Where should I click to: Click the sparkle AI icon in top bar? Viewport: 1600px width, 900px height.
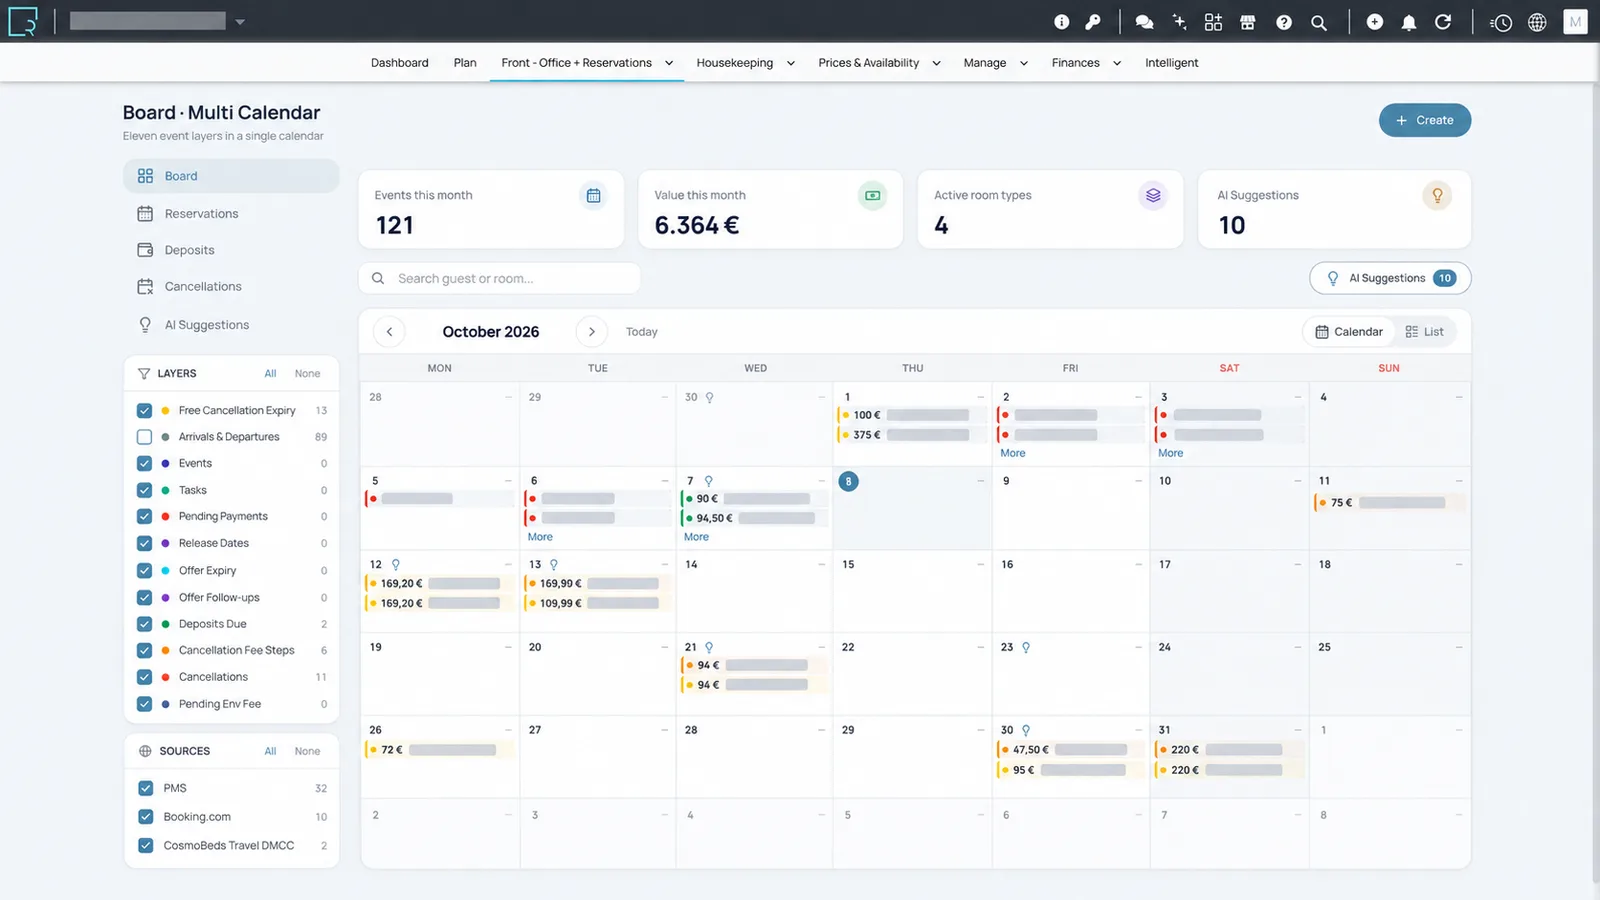coord(1180,22)
